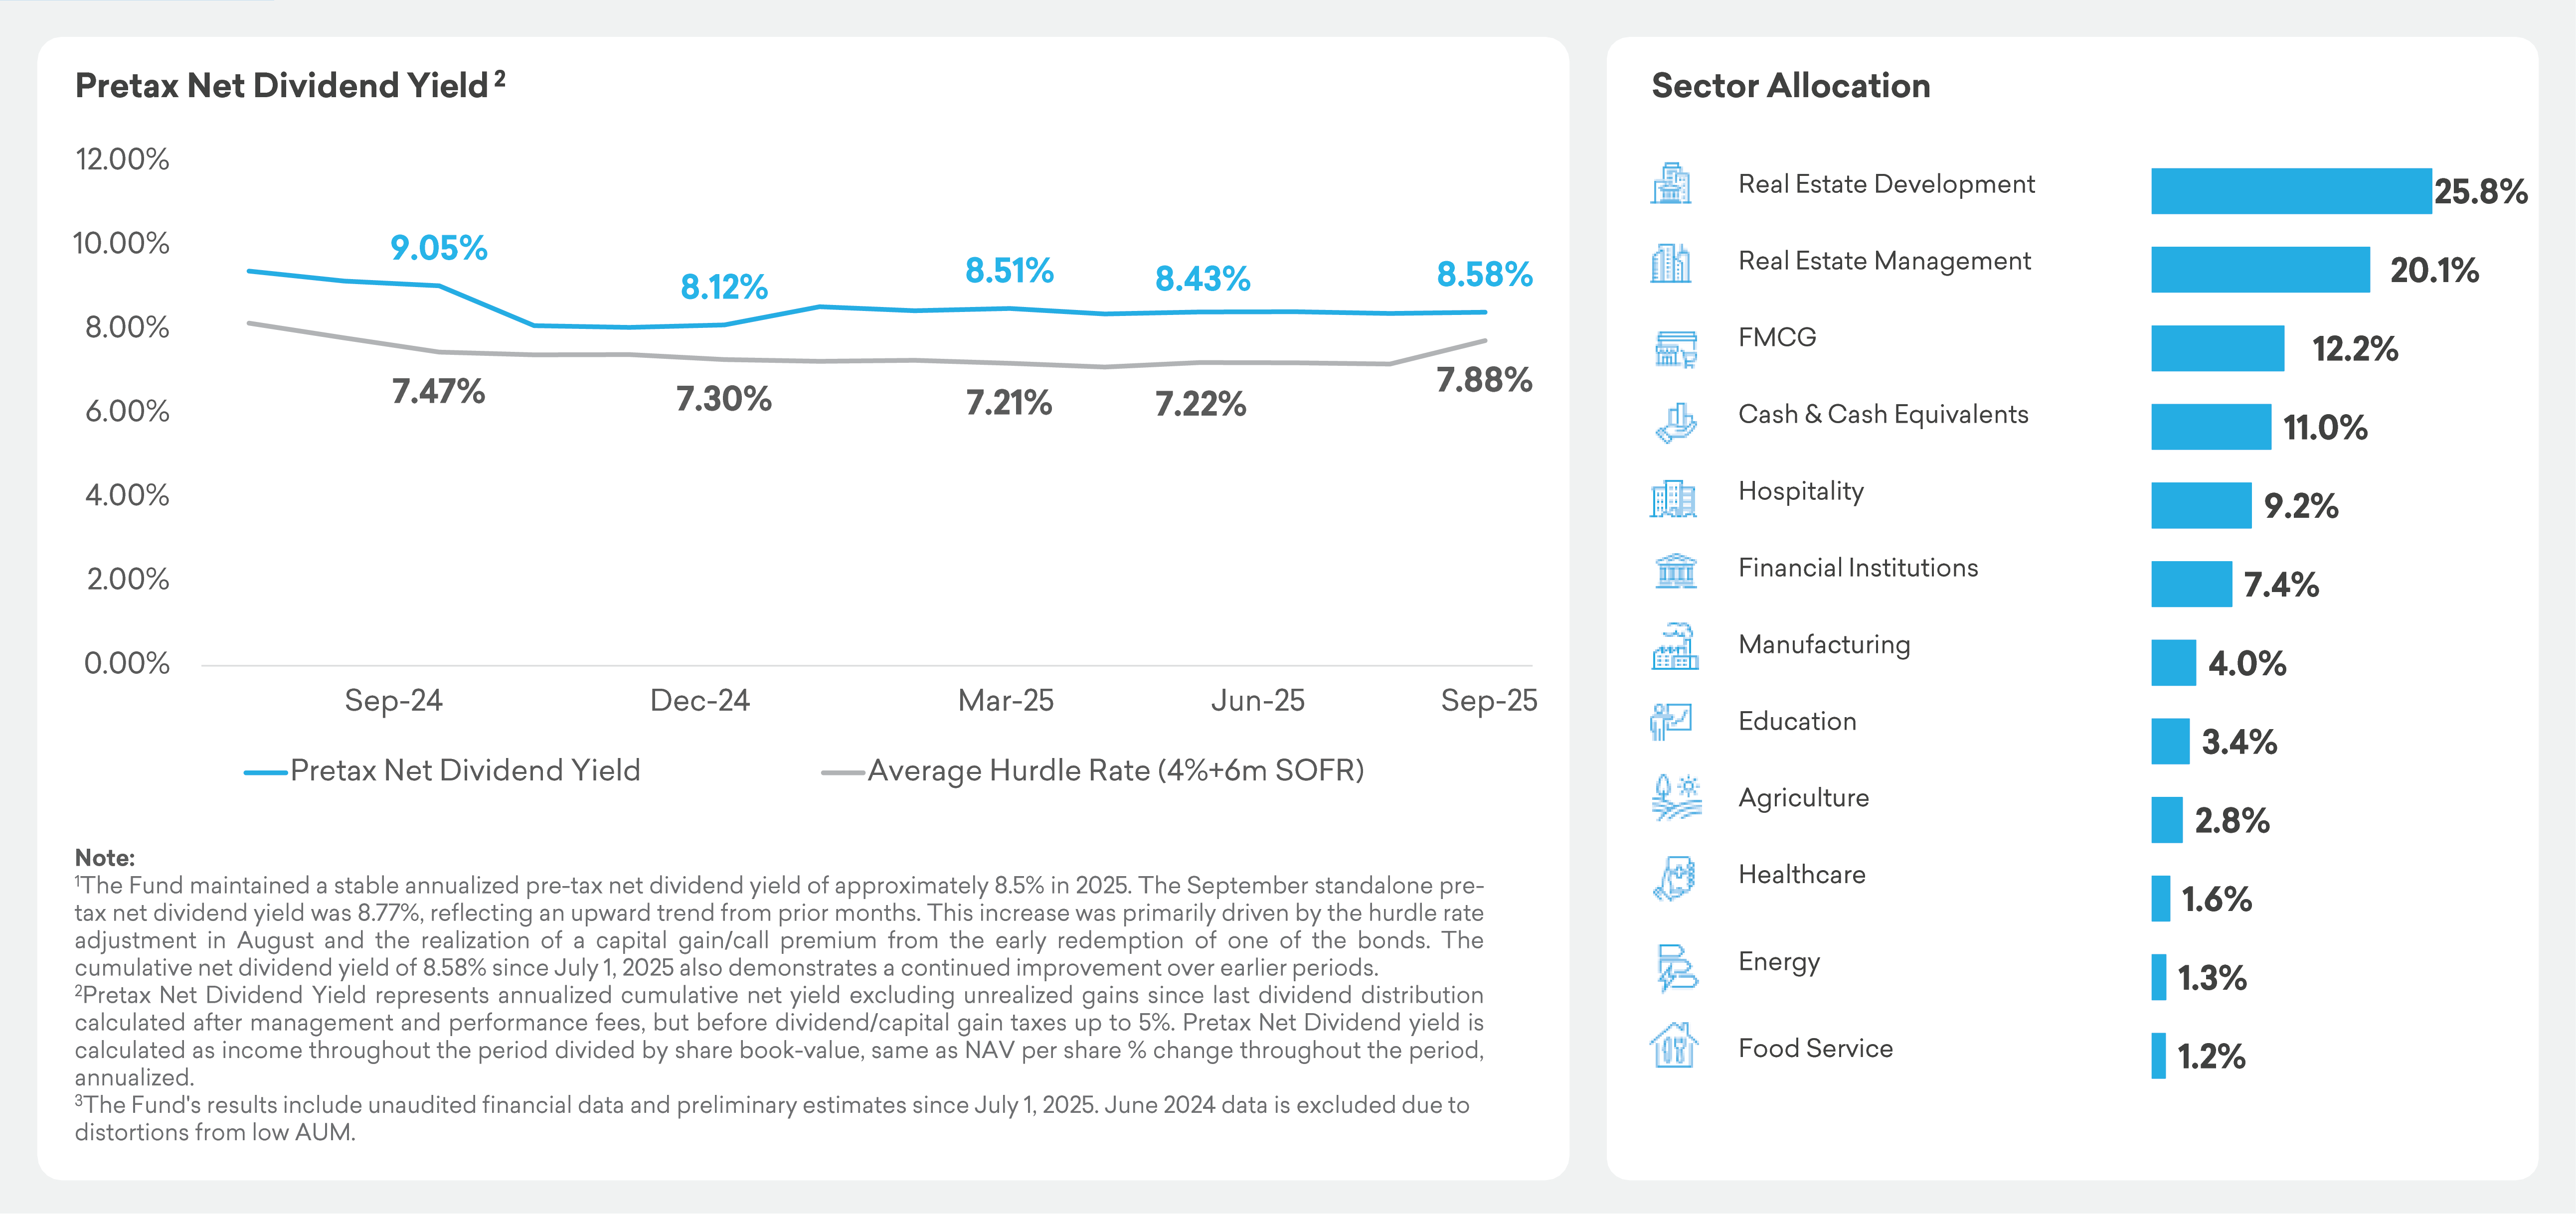Click the Manufacturing factory icon
The image size is (2576, 1214).
tap(1675, 647)
